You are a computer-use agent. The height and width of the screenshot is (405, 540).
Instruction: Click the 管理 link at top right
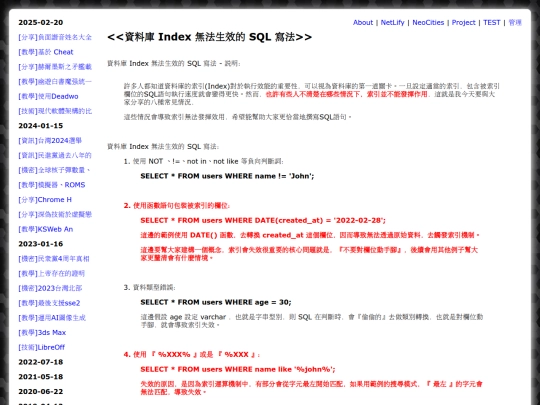coord(515,22)
